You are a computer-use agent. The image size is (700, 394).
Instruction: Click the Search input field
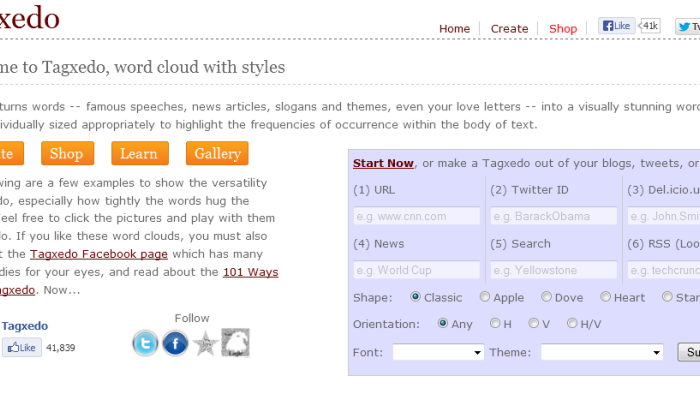[x=554, y=270]
